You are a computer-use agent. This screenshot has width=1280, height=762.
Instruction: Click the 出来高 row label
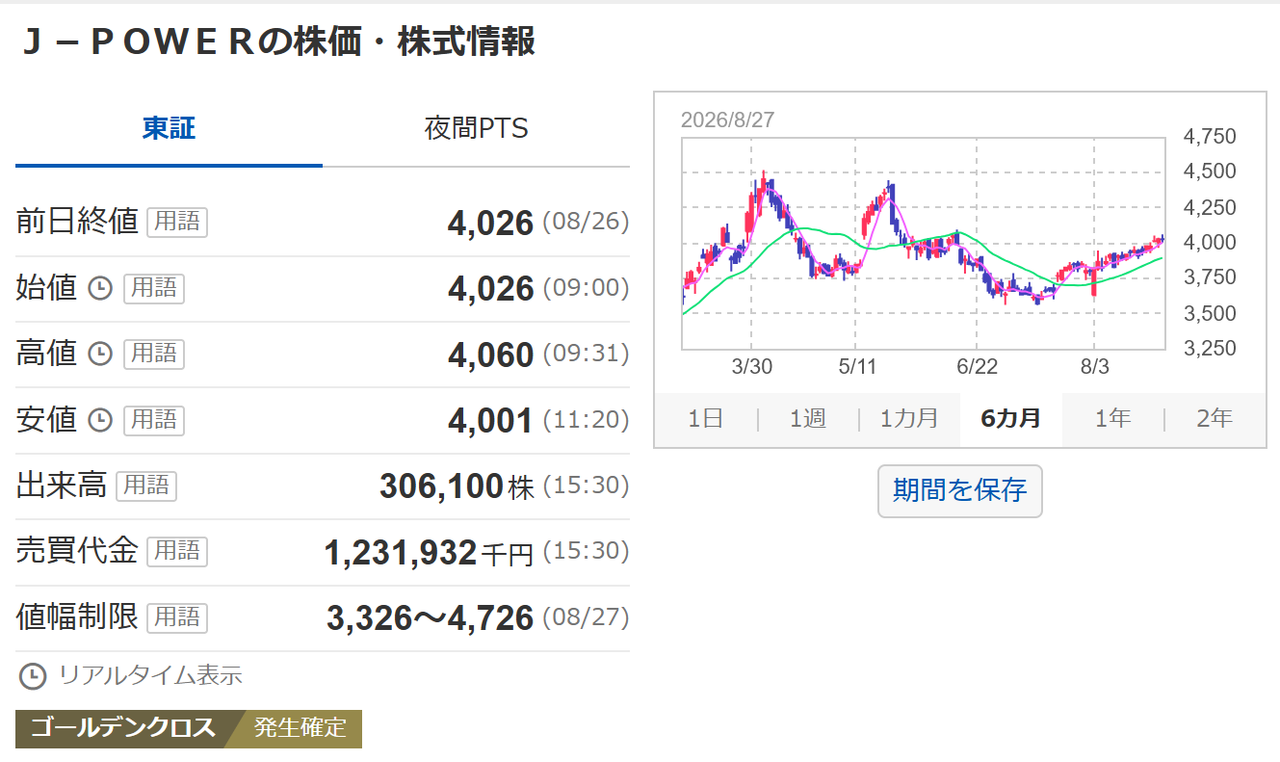coord(62,486)
